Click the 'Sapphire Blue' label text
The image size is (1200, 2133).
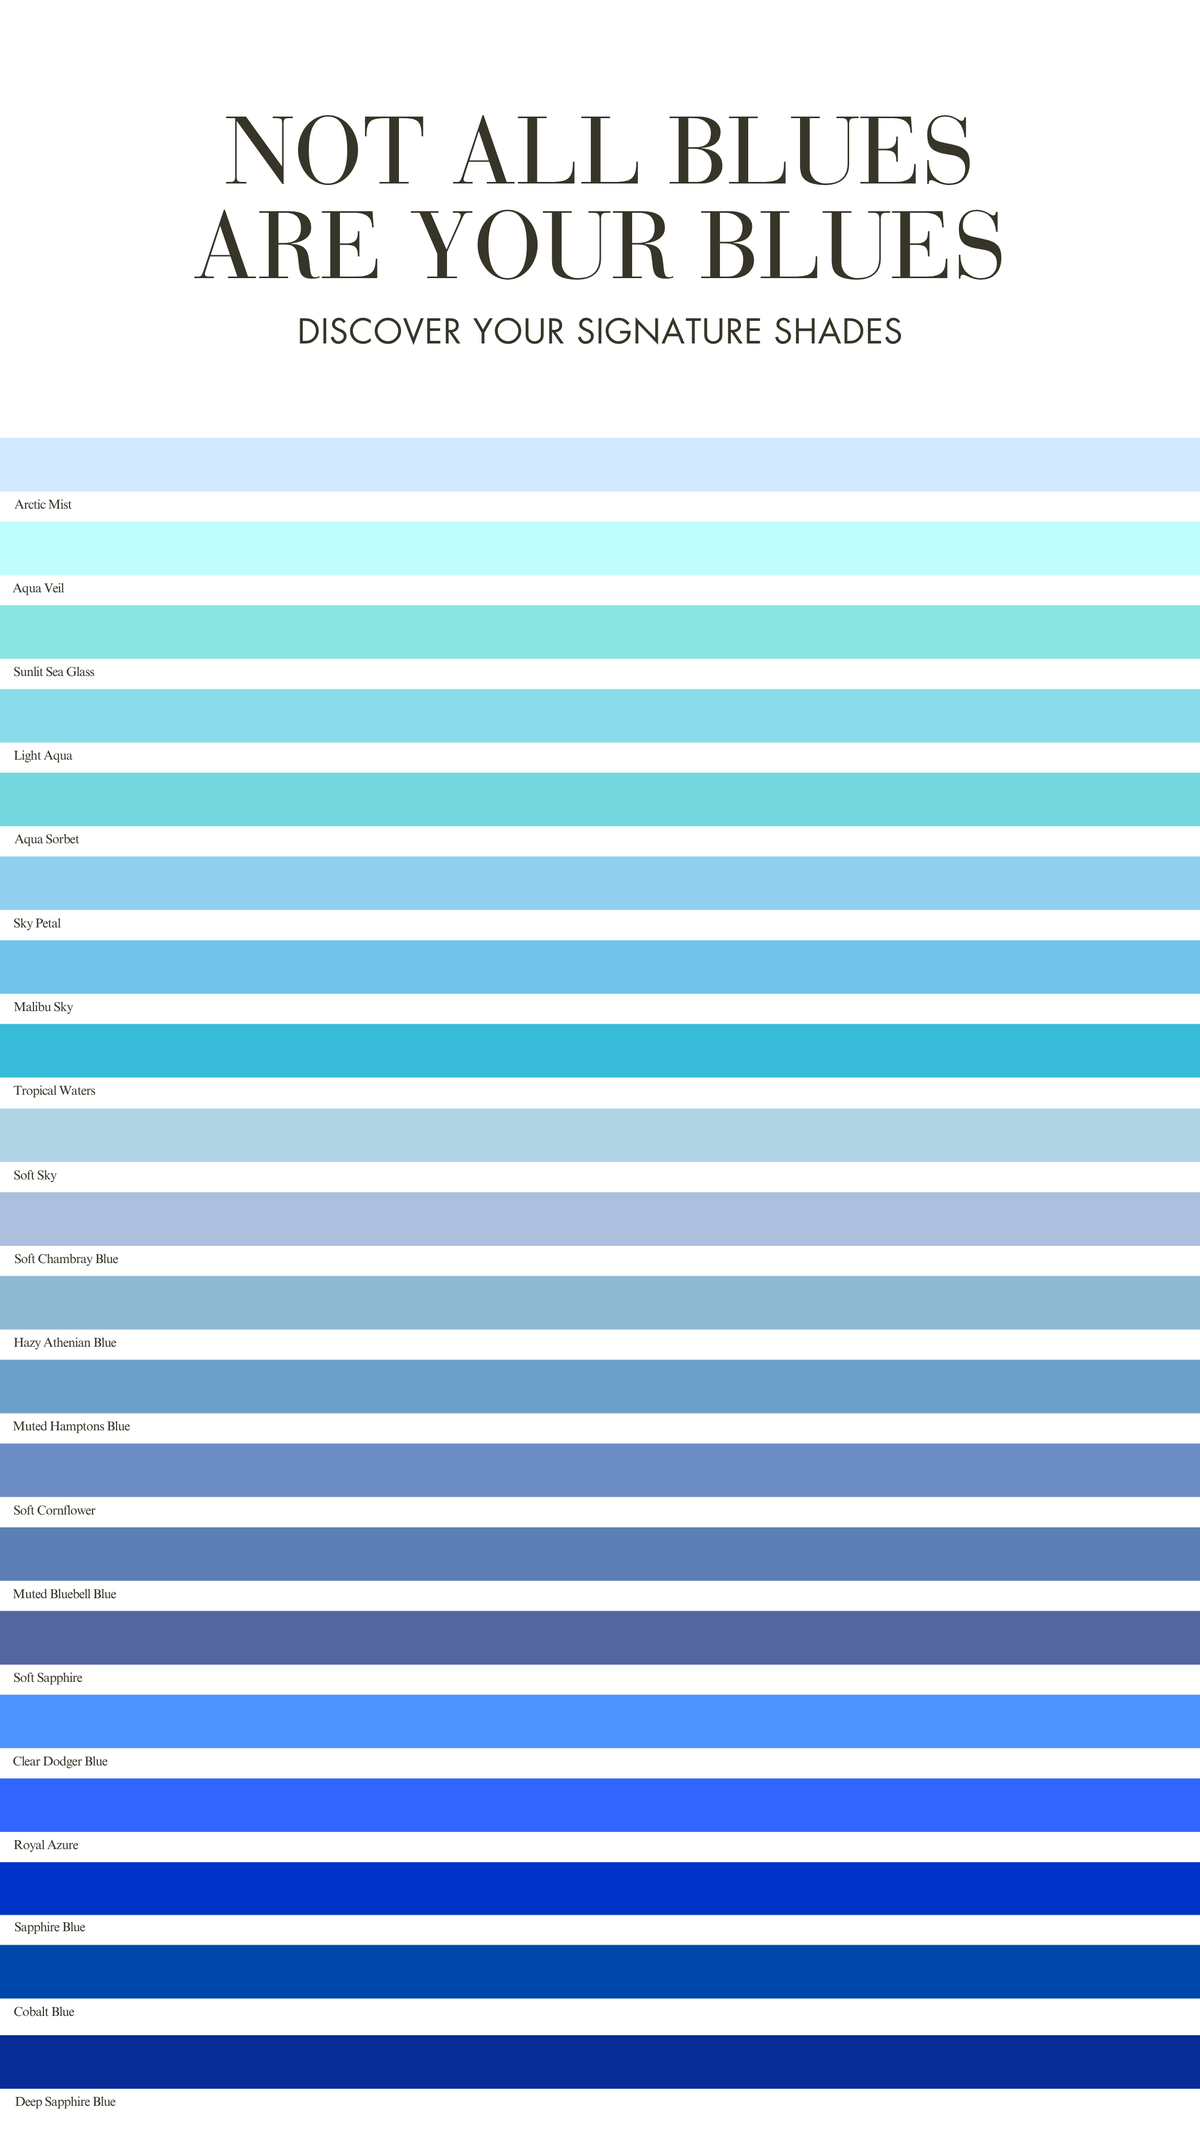tap(50, 1928)
